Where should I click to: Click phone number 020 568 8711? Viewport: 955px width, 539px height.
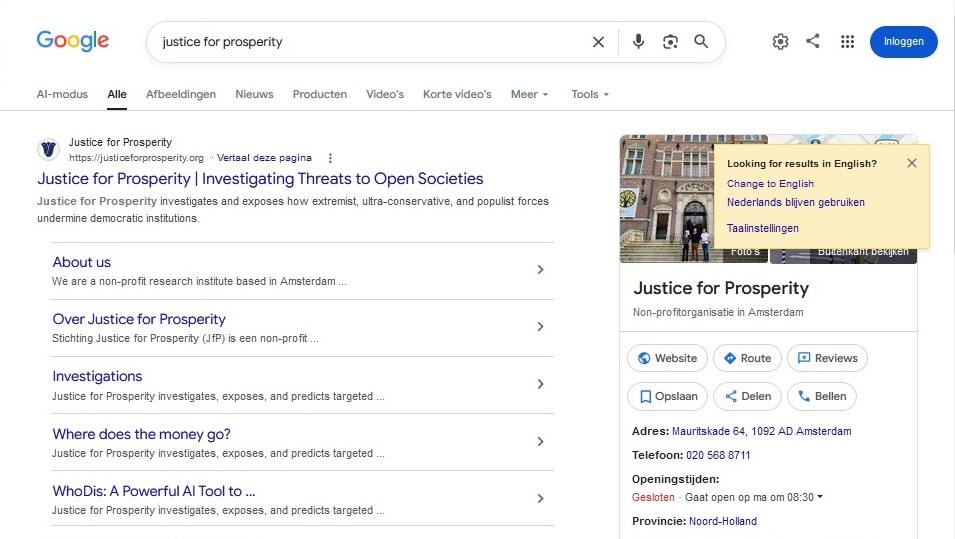click(x=718, y=455)
